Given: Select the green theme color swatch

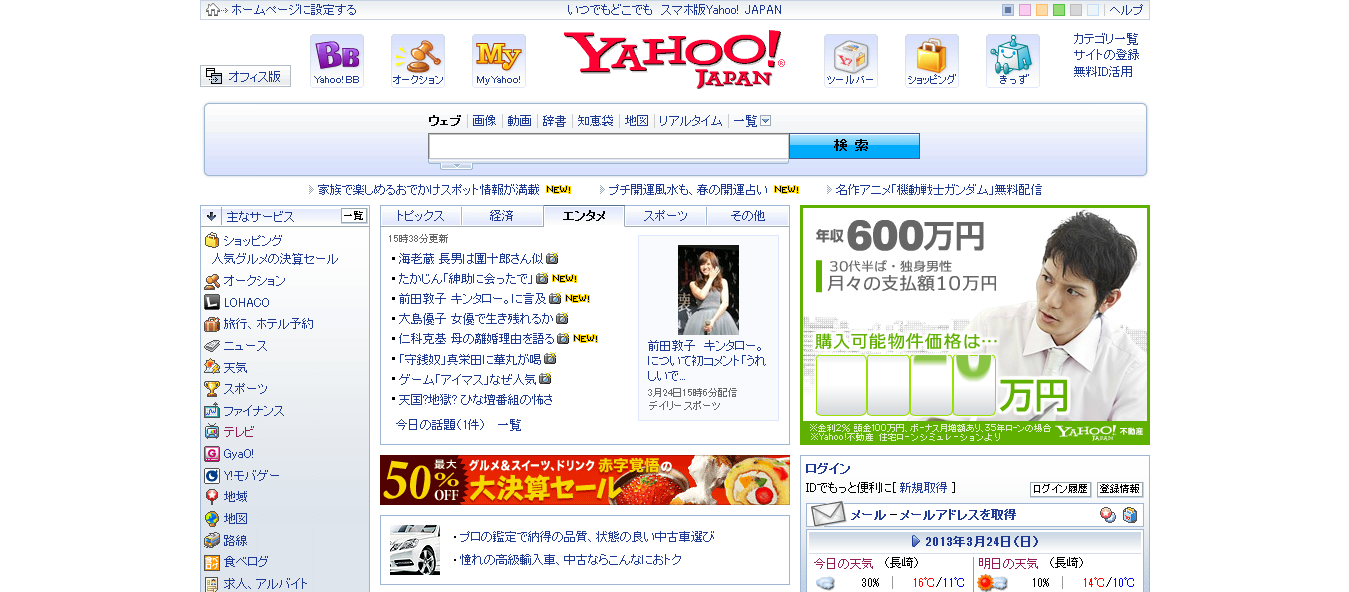Looking at the screenshot, I should point(1059,10).
